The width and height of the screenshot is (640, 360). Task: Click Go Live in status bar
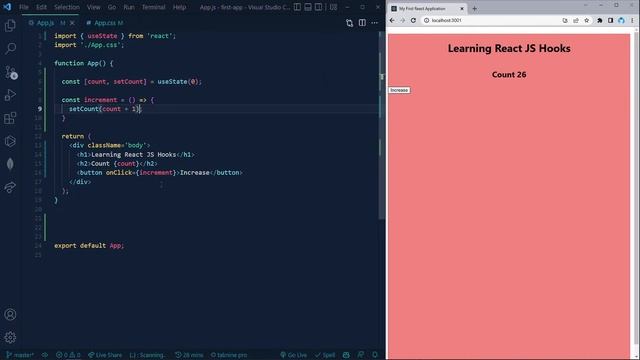[x=293, y=355]
